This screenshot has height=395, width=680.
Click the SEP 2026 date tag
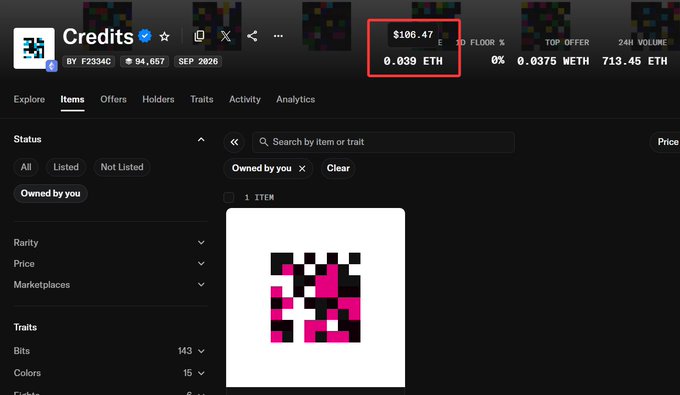click(x=198, y=62)
